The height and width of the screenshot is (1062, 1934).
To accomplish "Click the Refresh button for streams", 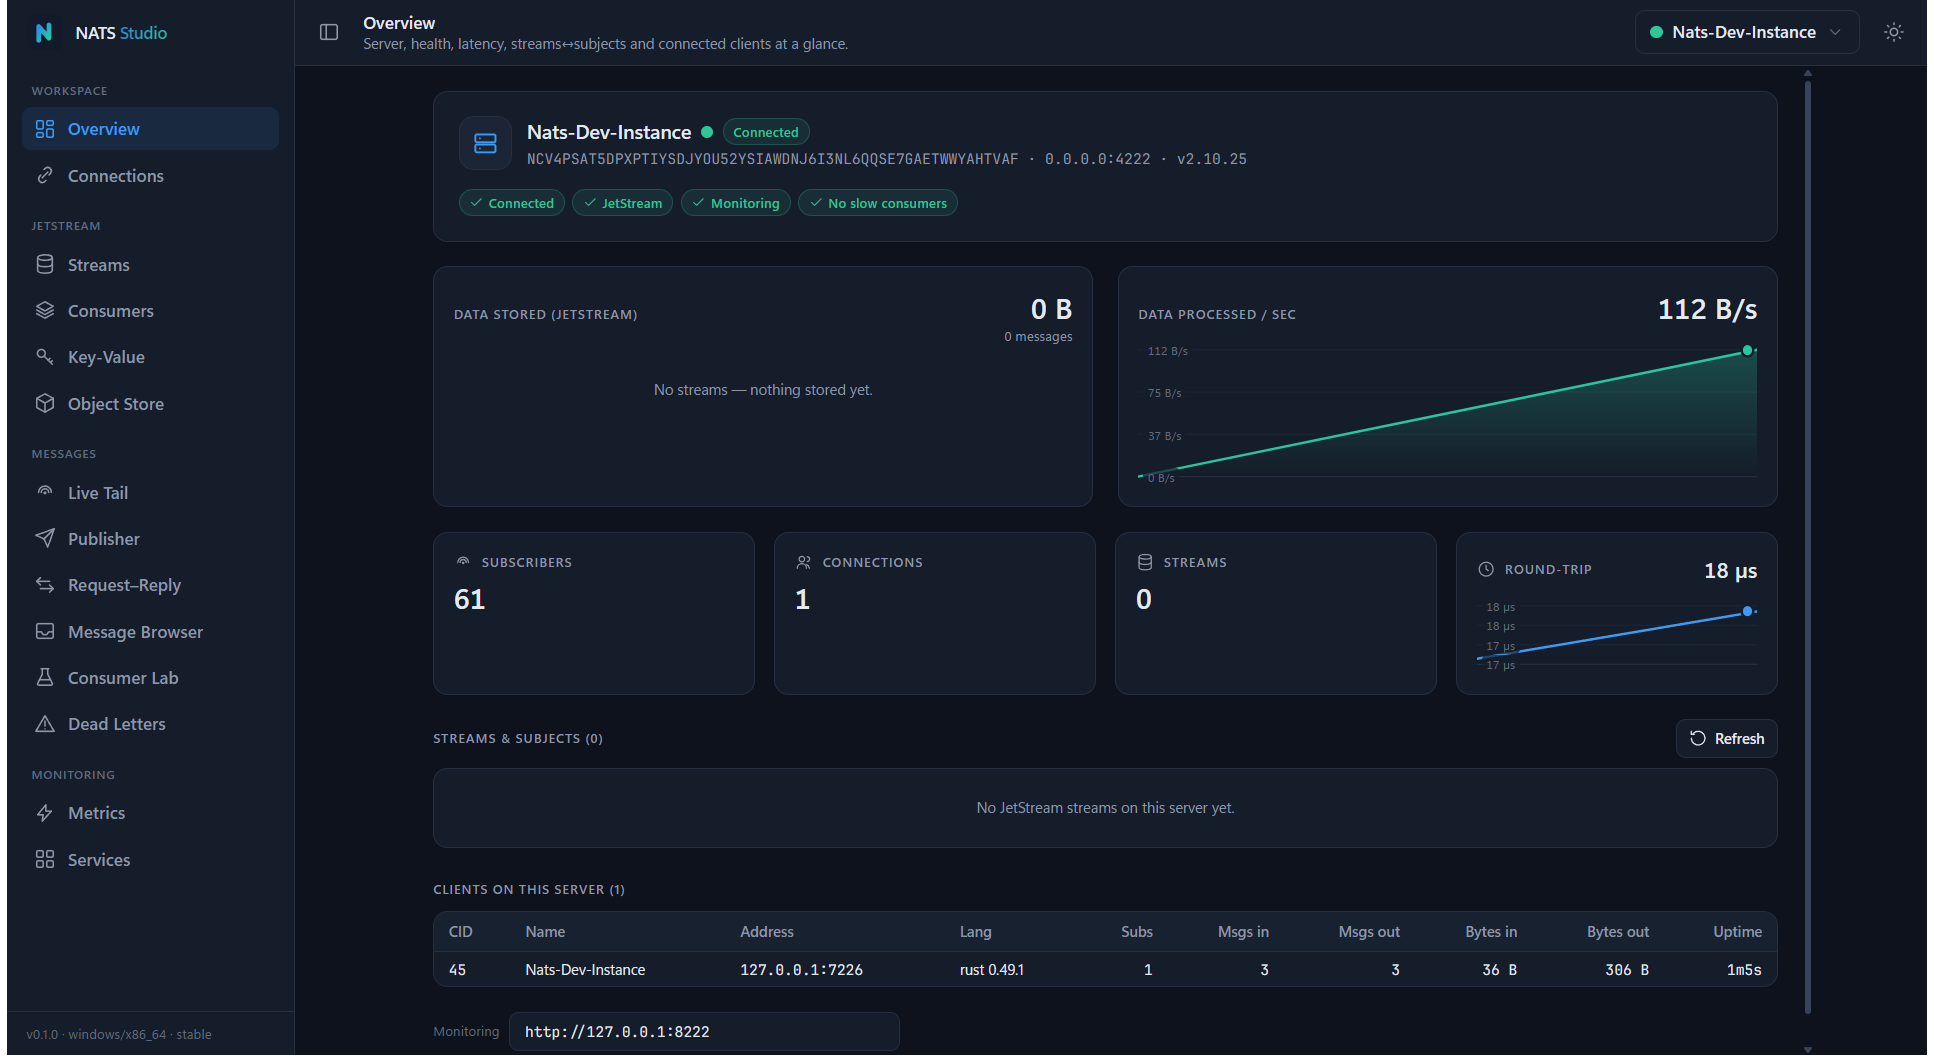I will (x=1726, y=739).
